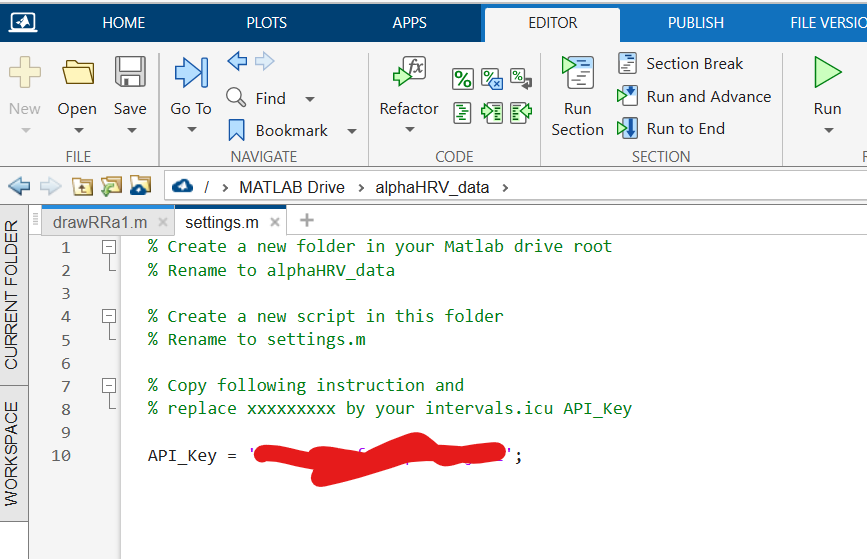Screen dimensions: 867x559
Task: Click Run and Advance
Action: coord(694,96)
